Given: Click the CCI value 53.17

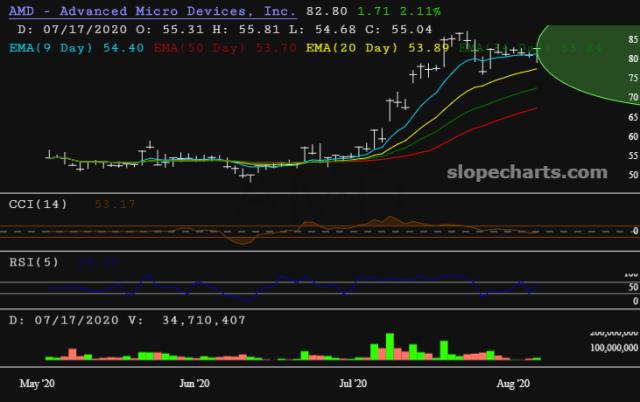Looking at the screenshot, I should [115, 204].
